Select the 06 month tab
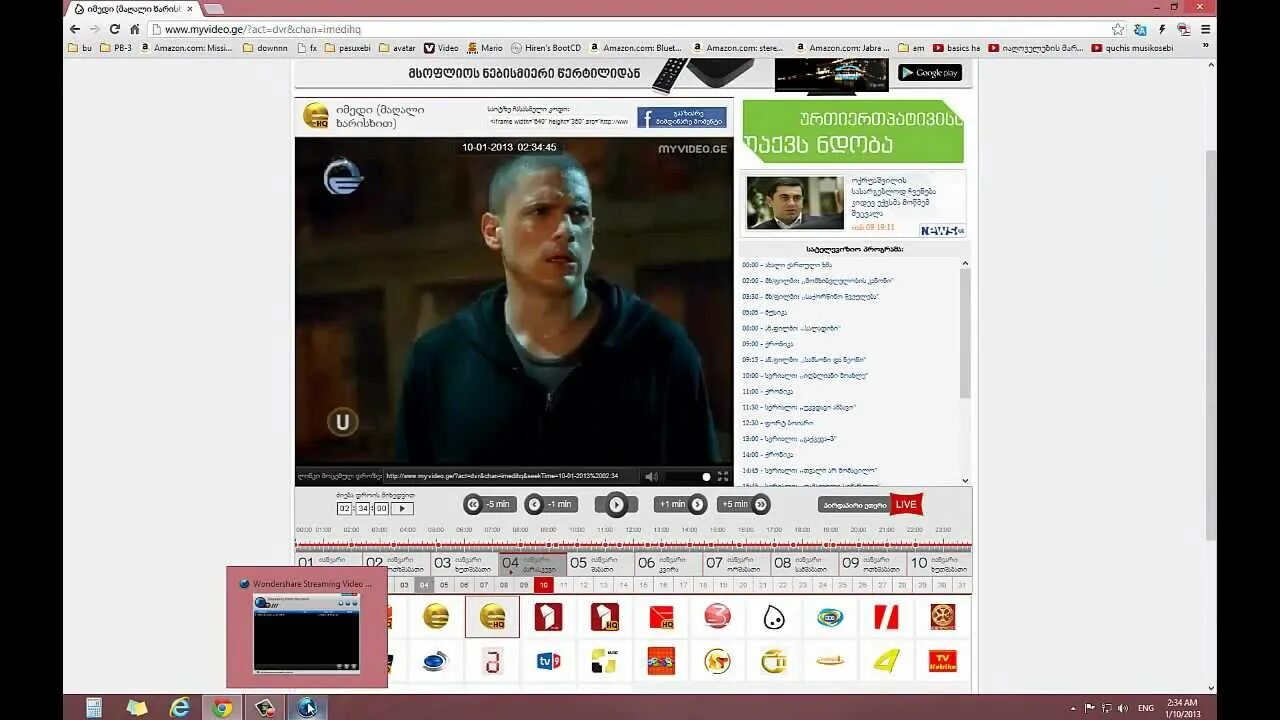 point(669,563)
